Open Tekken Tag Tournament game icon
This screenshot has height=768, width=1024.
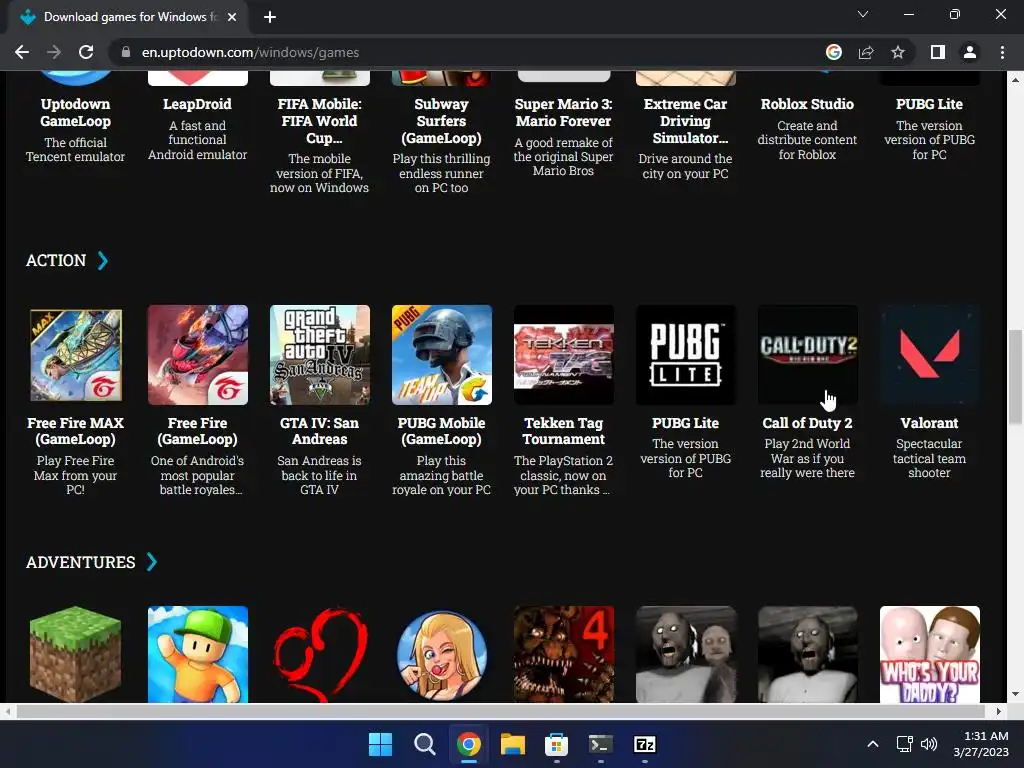(x=564, y=355)
